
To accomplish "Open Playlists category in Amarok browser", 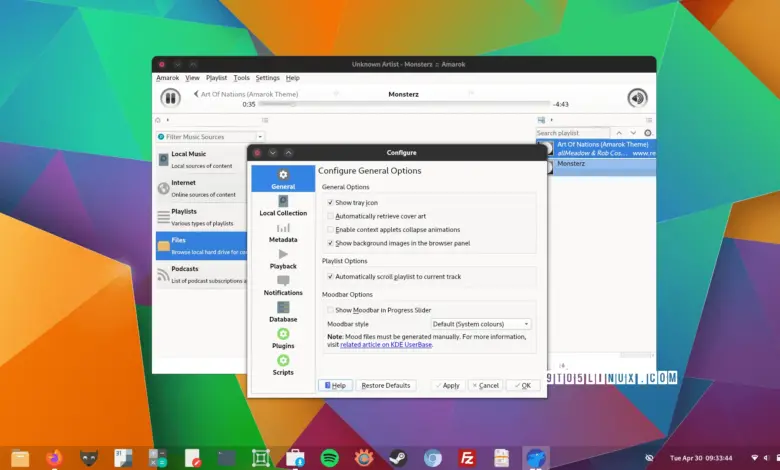I will pos(201,217).
